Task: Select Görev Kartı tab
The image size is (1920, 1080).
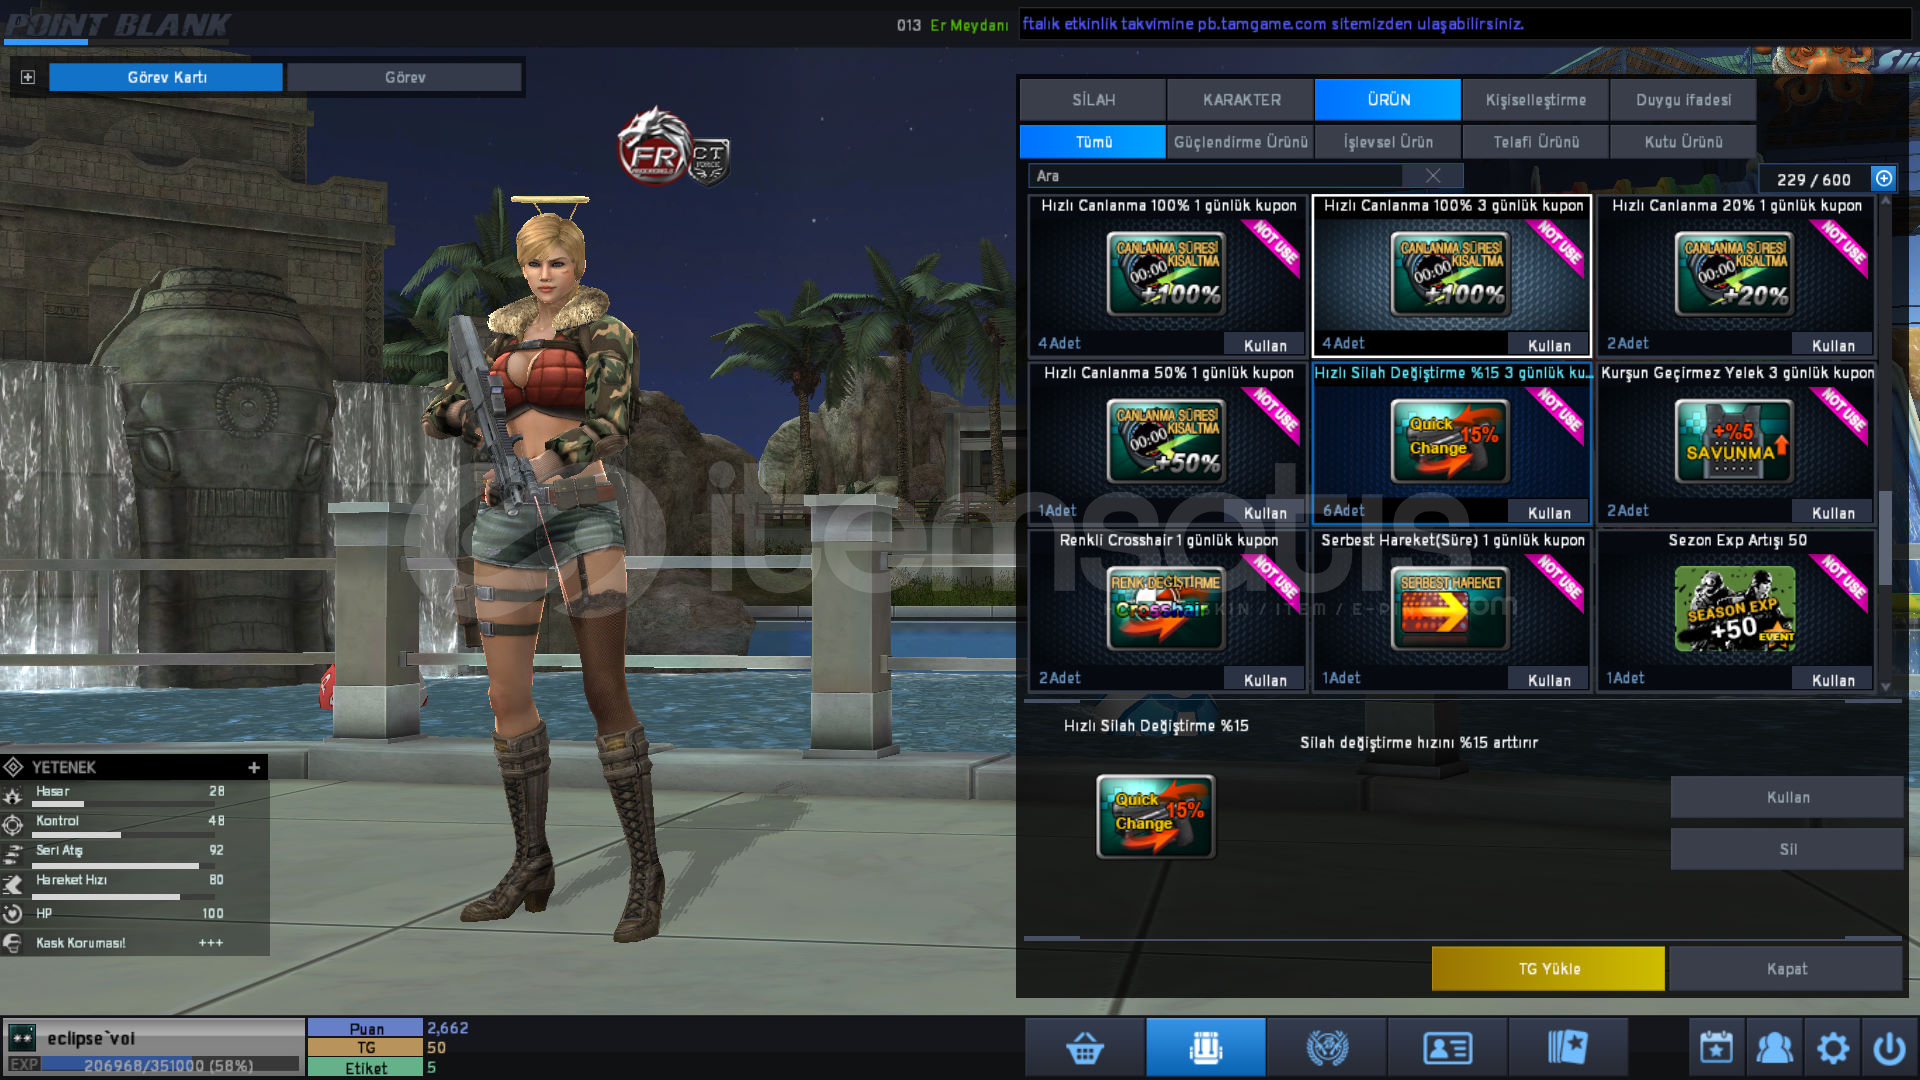Action: pyautogui.click(x=166, y=77)
